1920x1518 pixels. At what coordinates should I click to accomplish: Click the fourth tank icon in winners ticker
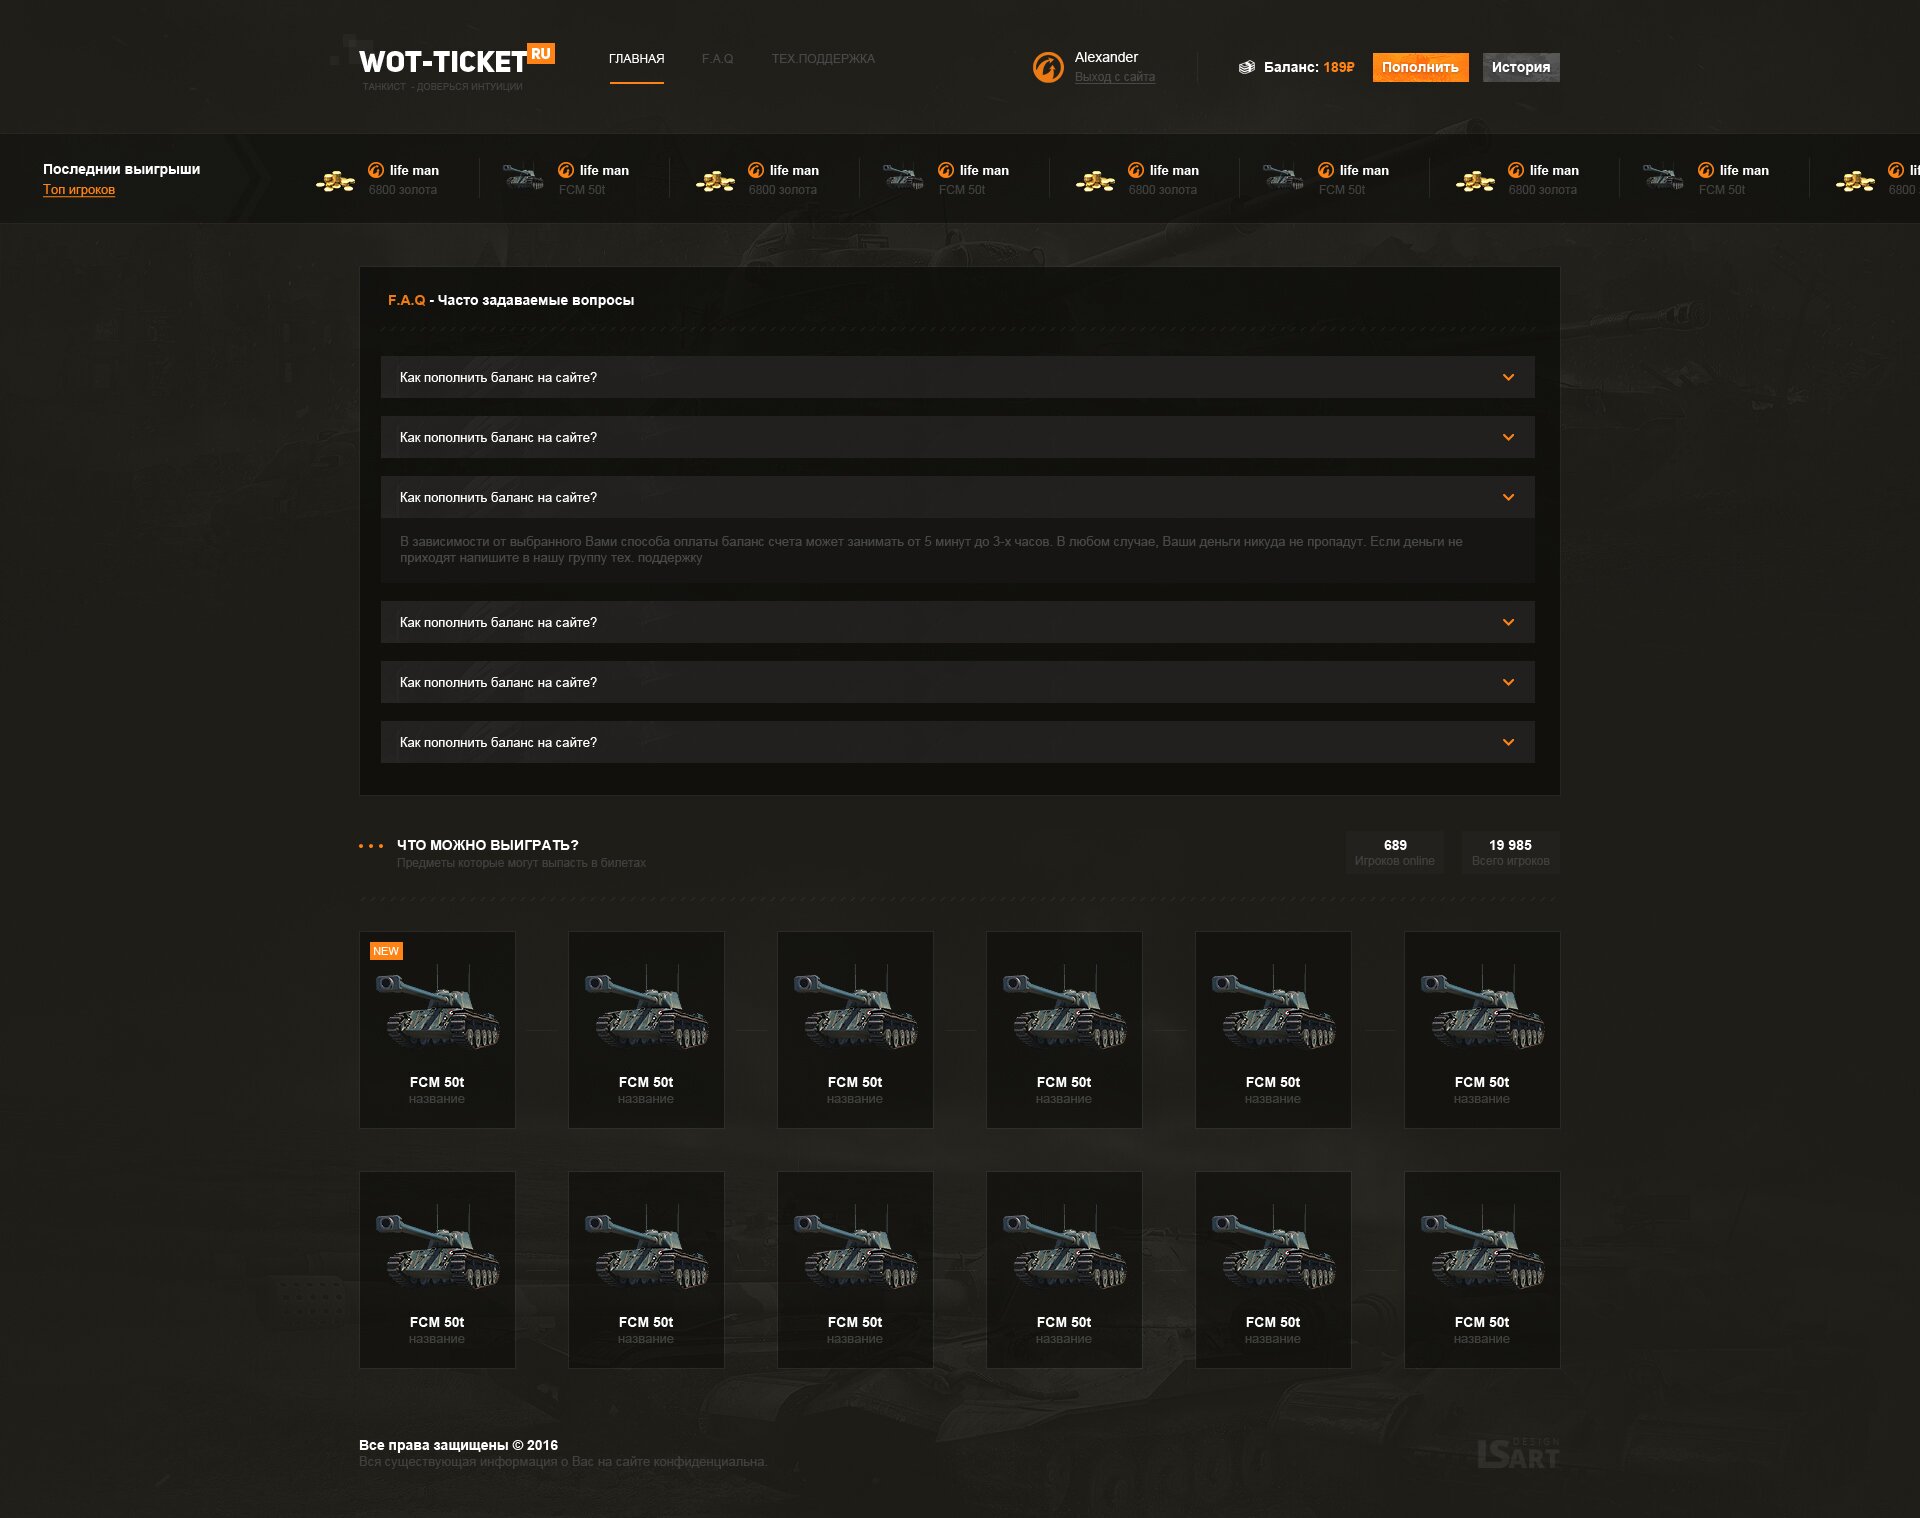[x=1663, y=178]
